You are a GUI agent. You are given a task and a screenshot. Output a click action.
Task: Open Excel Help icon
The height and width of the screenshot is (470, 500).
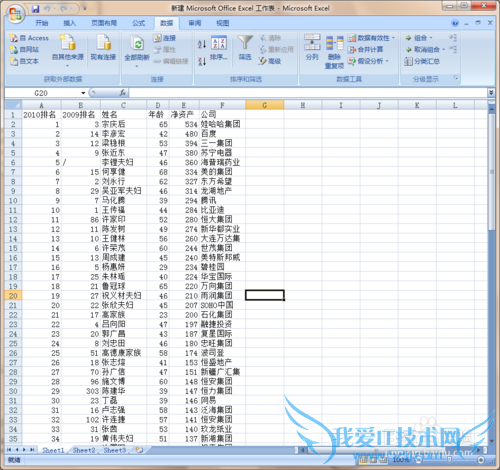[455, 23]
